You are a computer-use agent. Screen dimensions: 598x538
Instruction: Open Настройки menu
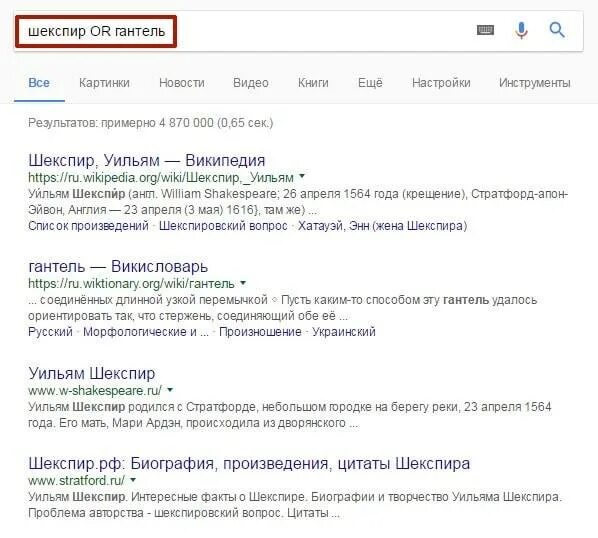(441, 83)
